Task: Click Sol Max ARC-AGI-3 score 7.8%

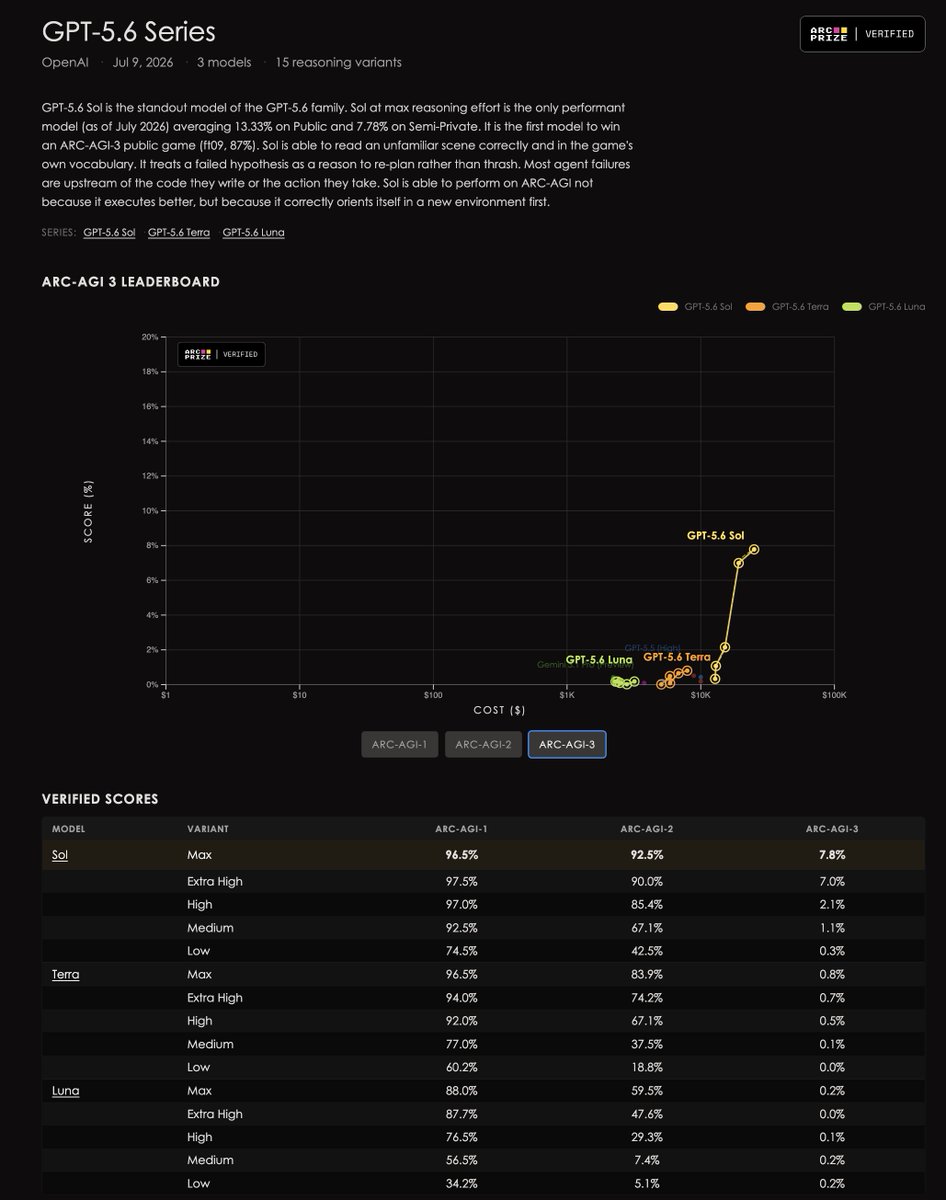Action: pos(832,855)
